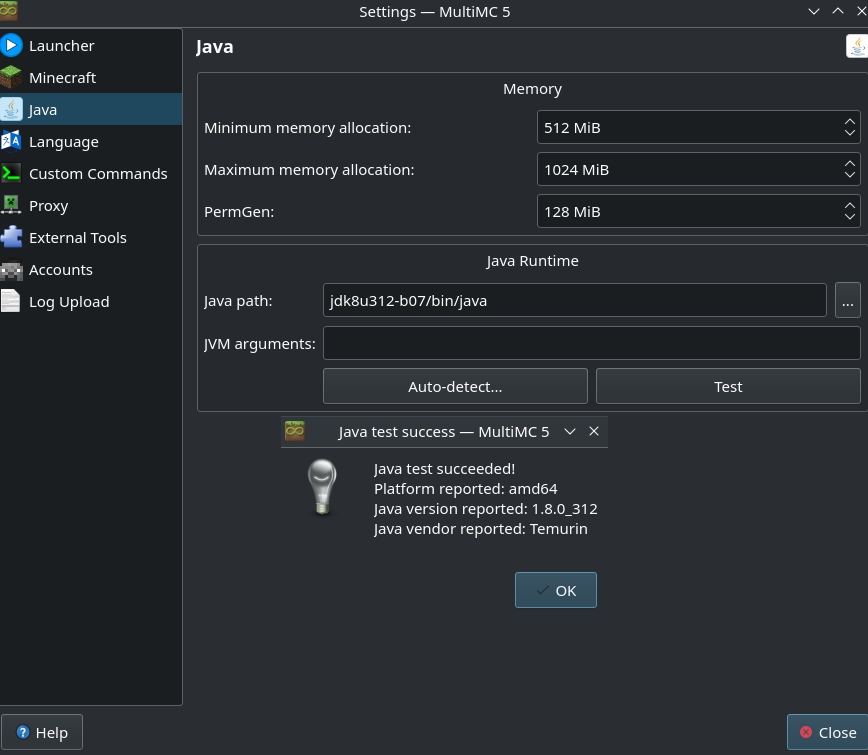The width and height of the screenshot is (868, 755).
Task: Click the External Tools icon
Action: [12, 237]
